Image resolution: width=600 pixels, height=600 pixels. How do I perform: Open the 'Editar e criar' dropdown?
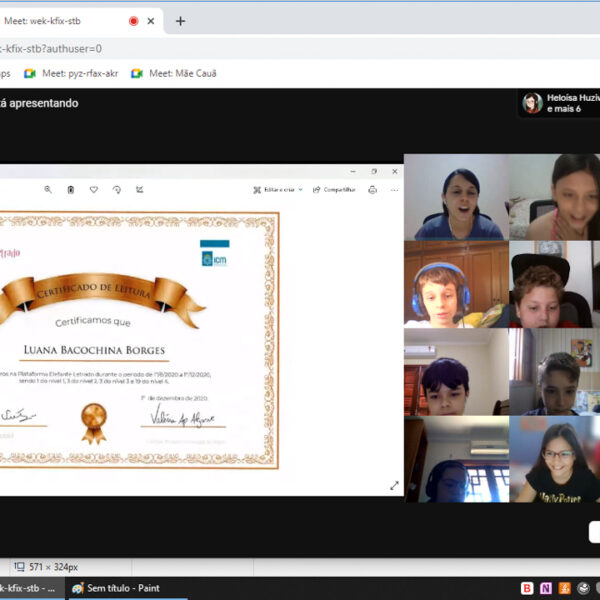275,189
